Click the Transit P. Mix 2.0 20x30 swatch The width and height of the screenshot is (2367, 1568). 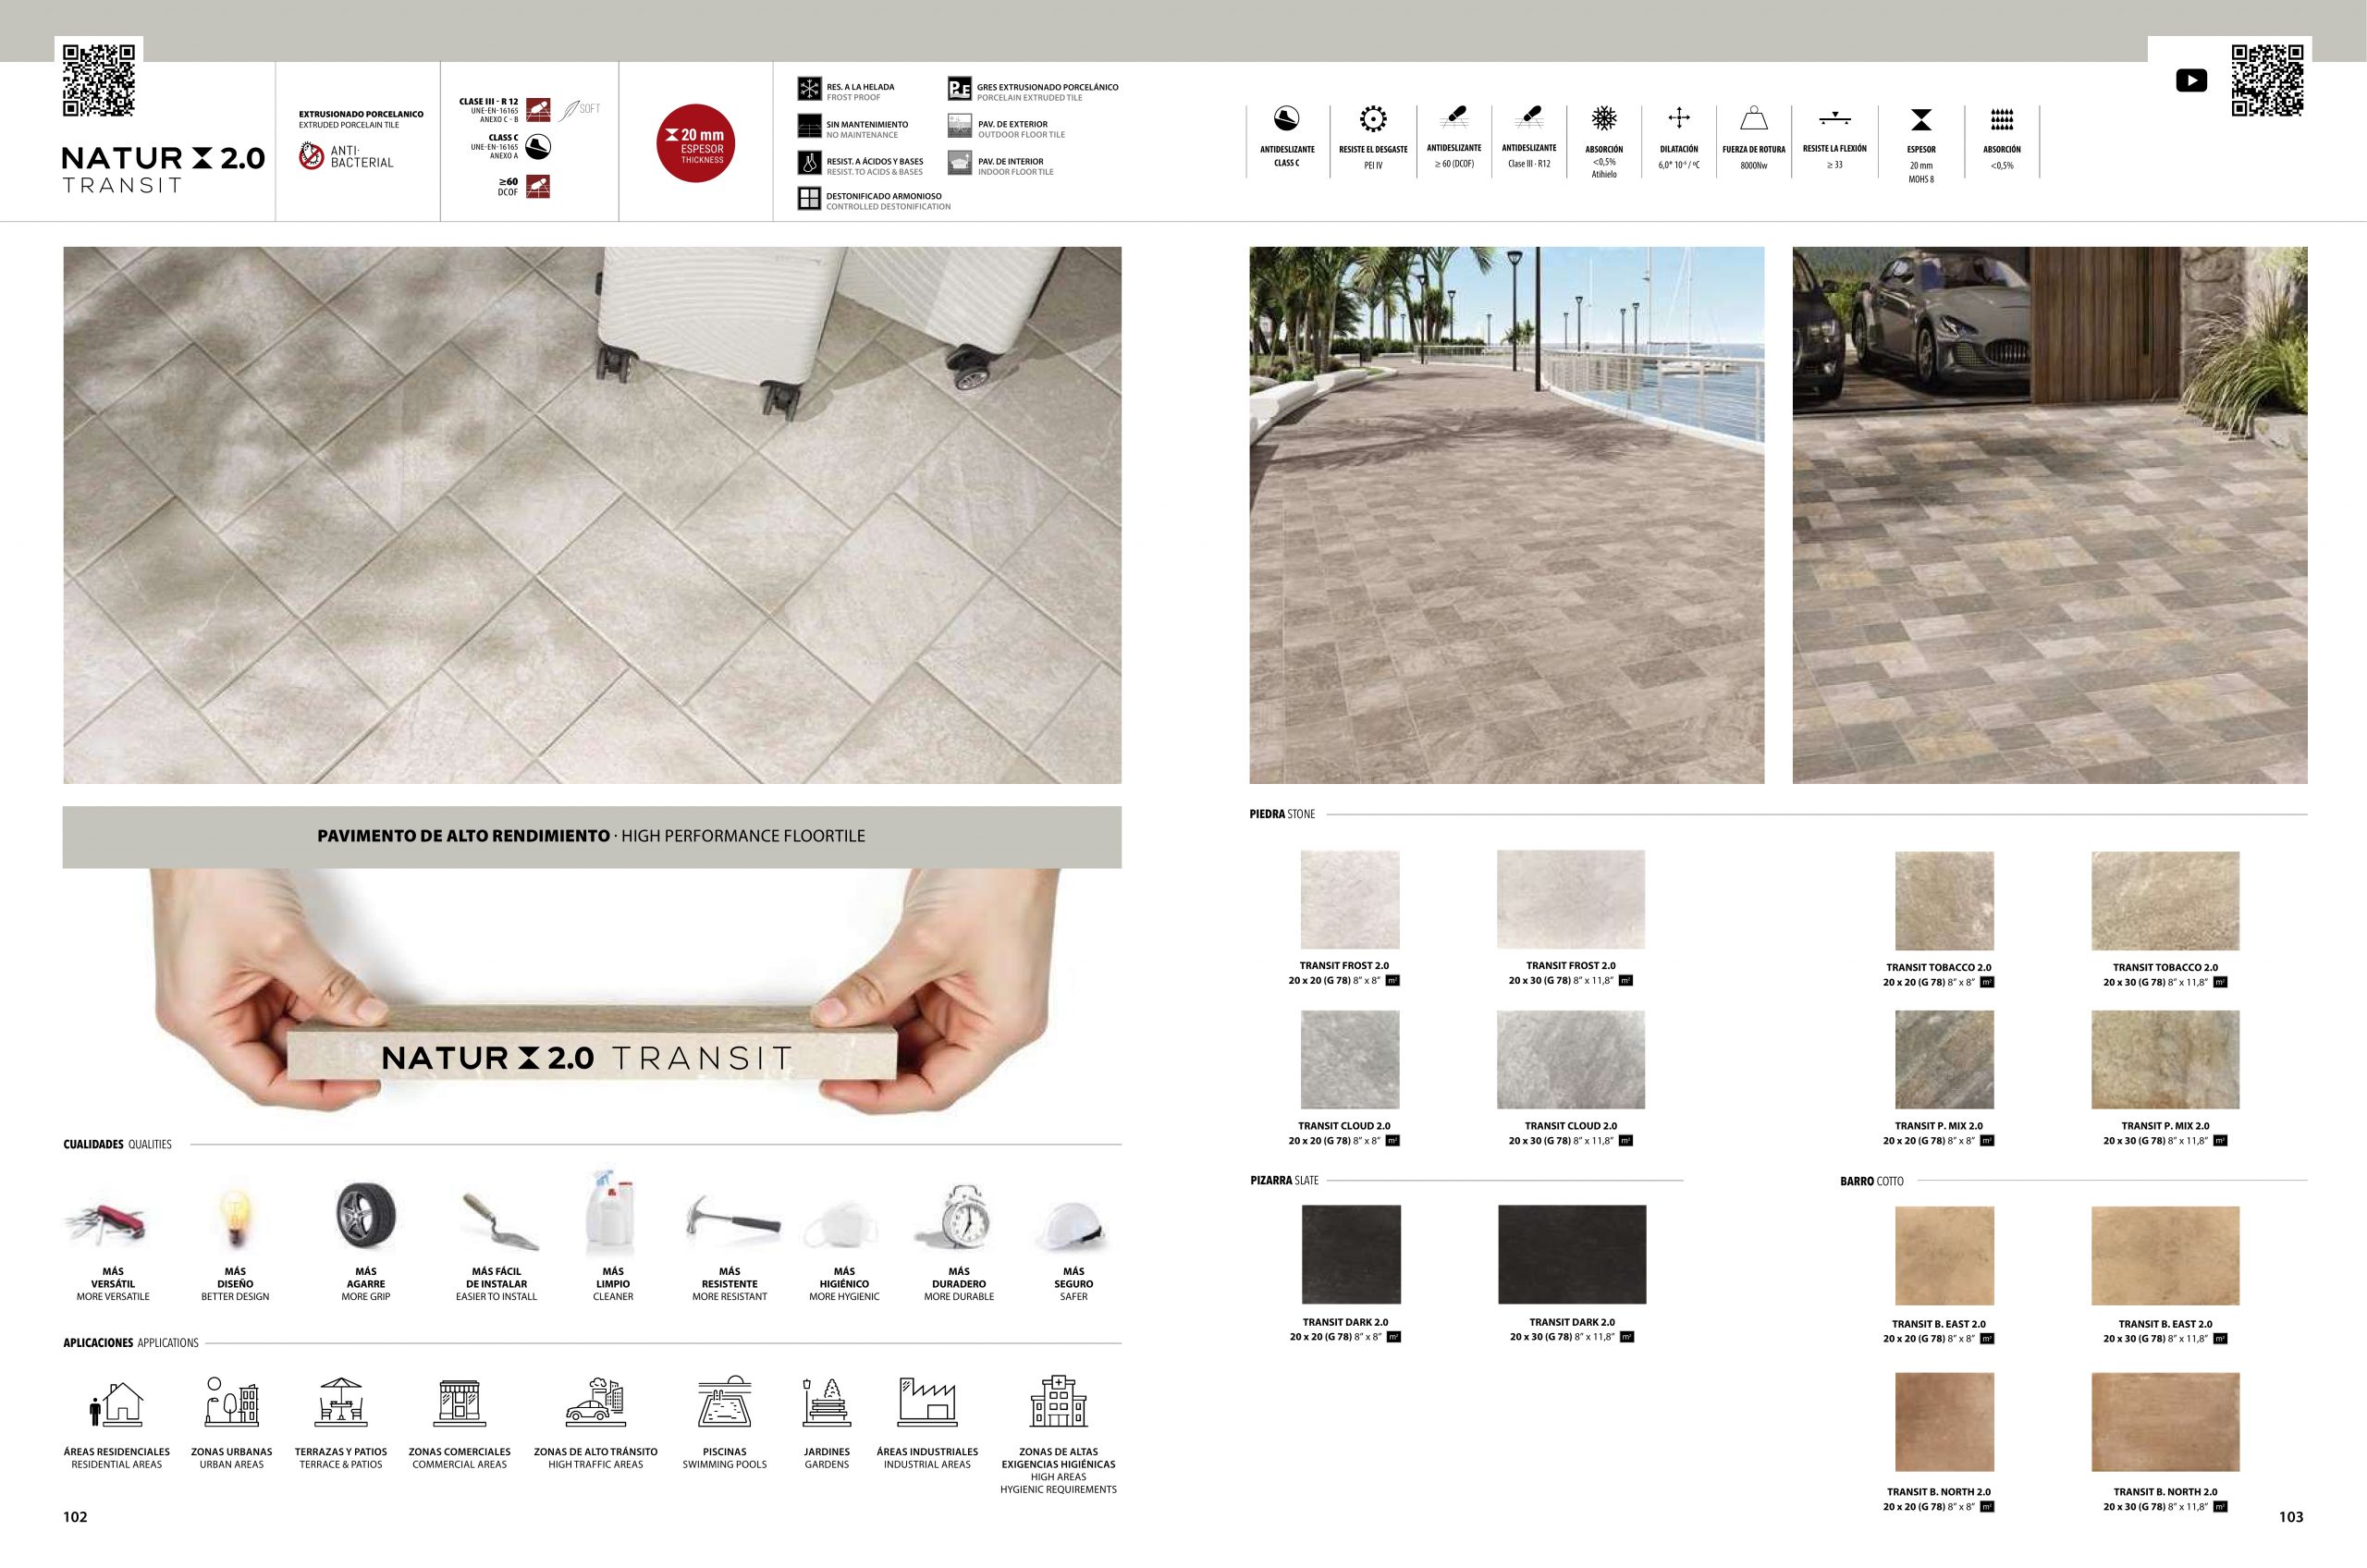2165,1060
